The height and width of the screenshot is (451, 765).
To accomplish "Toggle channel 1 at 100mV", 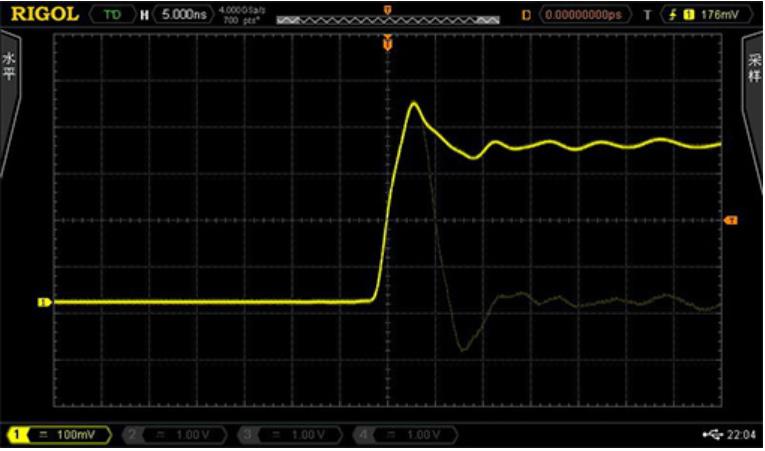I will click(x=58, y=435).
